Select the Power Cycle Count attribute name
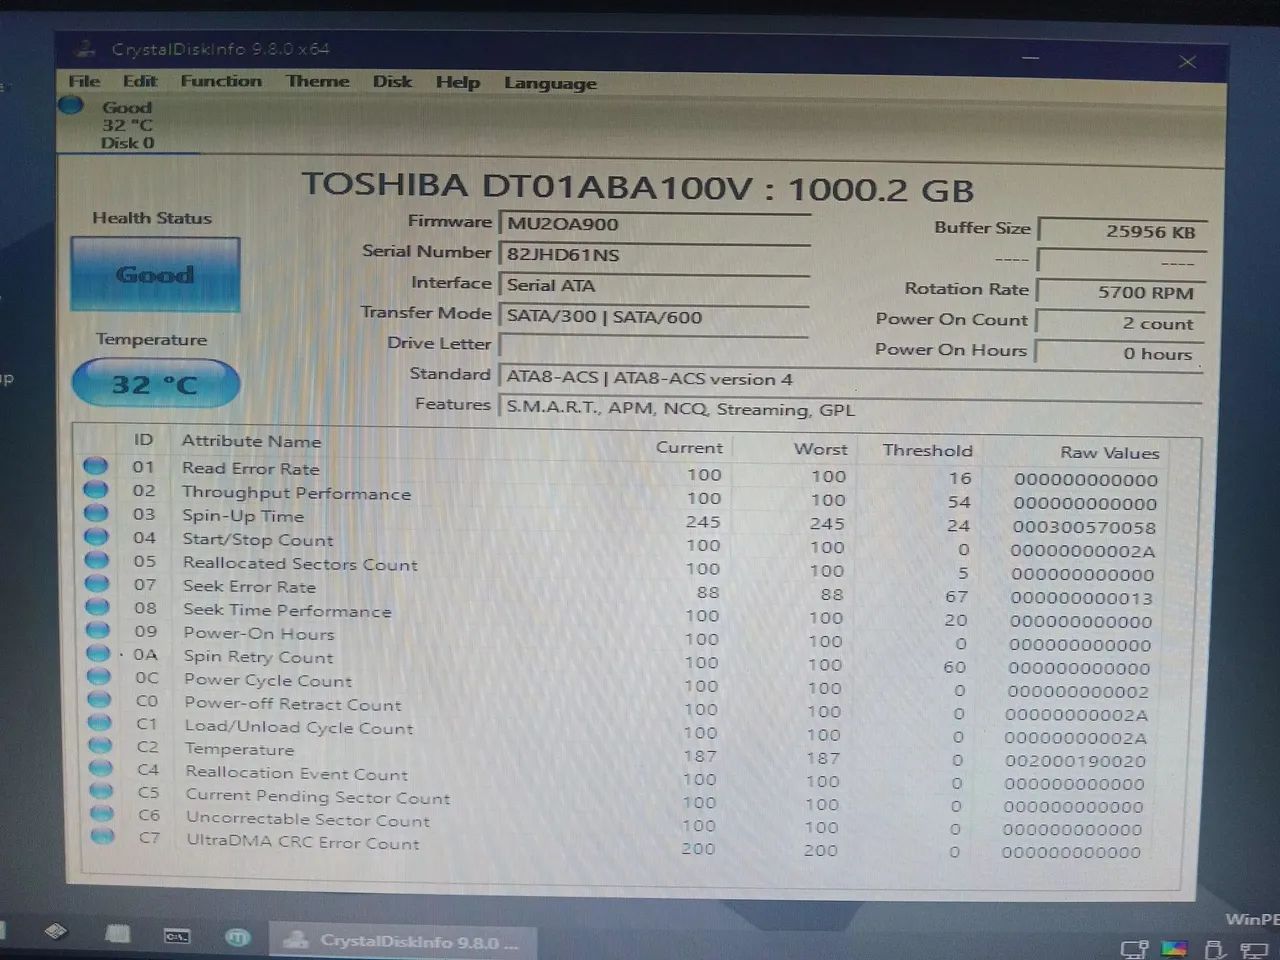The height and width of the screenshot is (960, 1280). 268,680
